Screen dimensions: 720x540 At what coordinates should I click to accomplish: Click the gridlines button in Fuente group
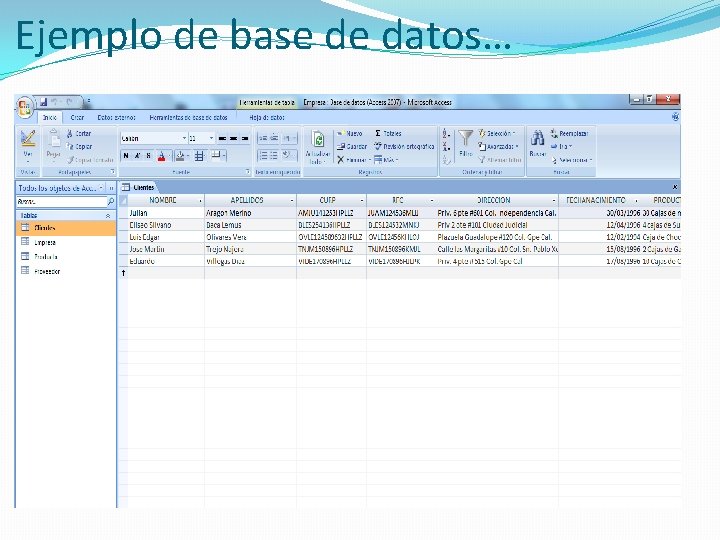pyautogui.click(x=199, y=156)
